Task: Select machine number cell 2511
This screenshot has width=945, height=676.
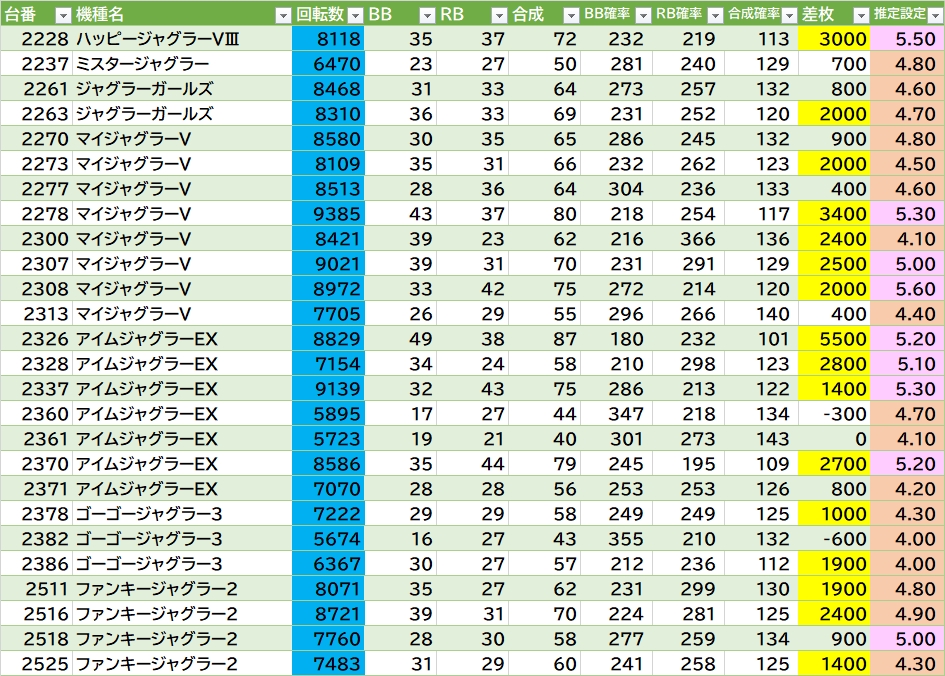Action: click(x=36, y=589)
